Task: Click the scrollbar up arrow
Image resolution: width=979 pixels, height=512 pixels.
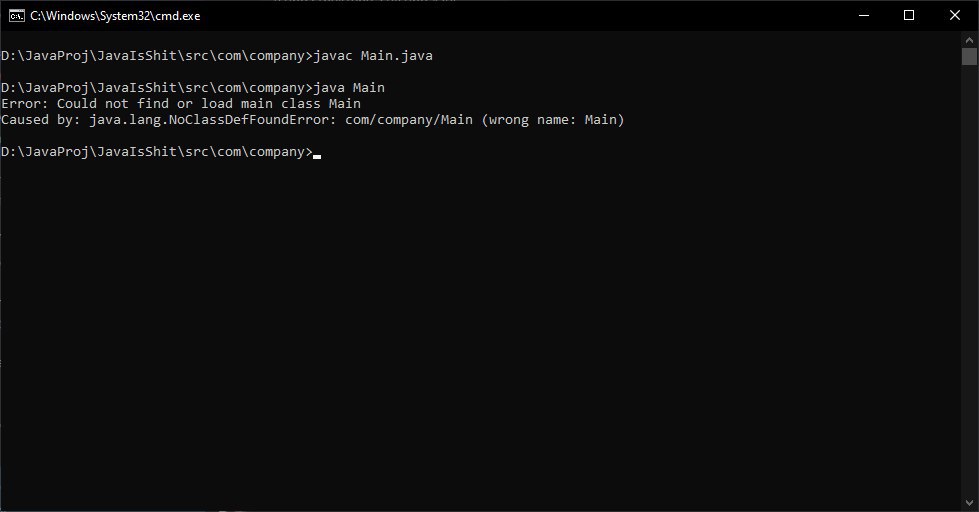Action: coord(969,39)
